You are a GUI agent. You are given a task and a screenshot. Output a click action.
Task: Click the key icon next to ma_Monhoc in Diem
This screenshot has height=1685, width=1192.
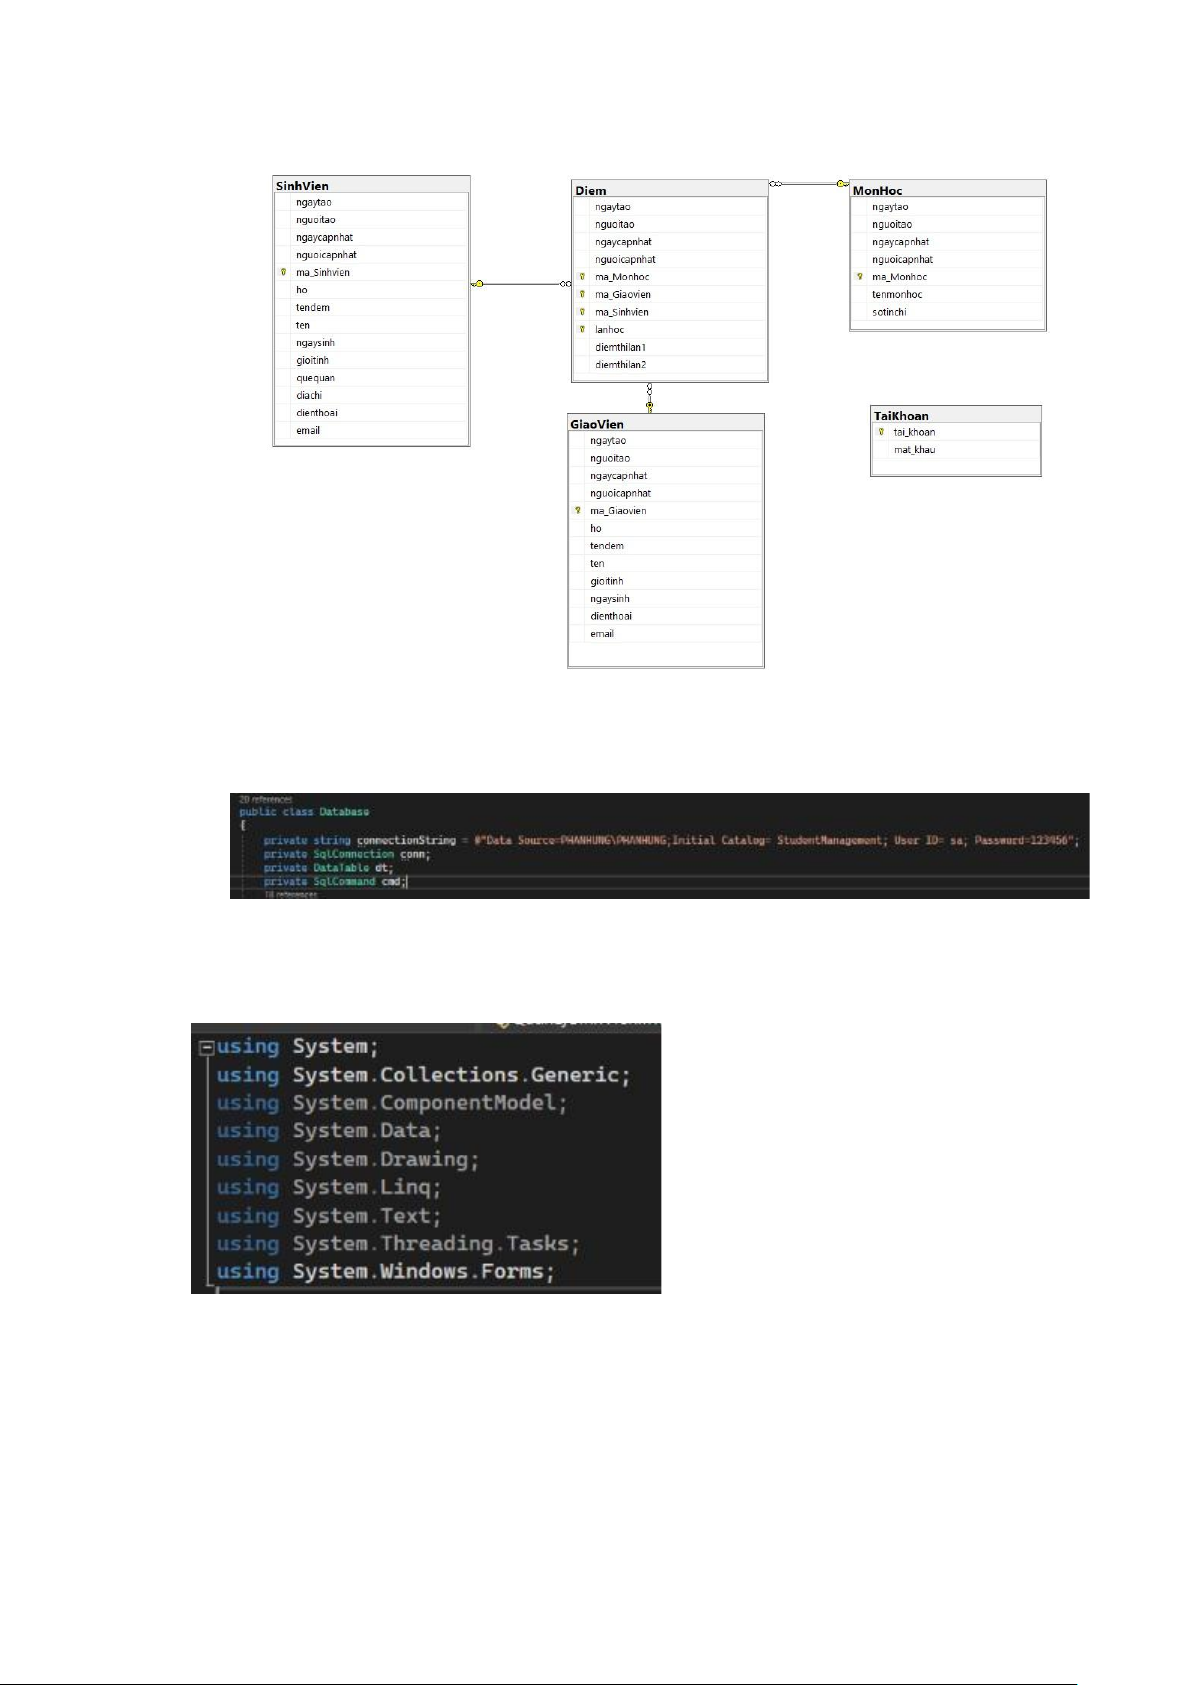pyautogui.click(x=582, y=277)
